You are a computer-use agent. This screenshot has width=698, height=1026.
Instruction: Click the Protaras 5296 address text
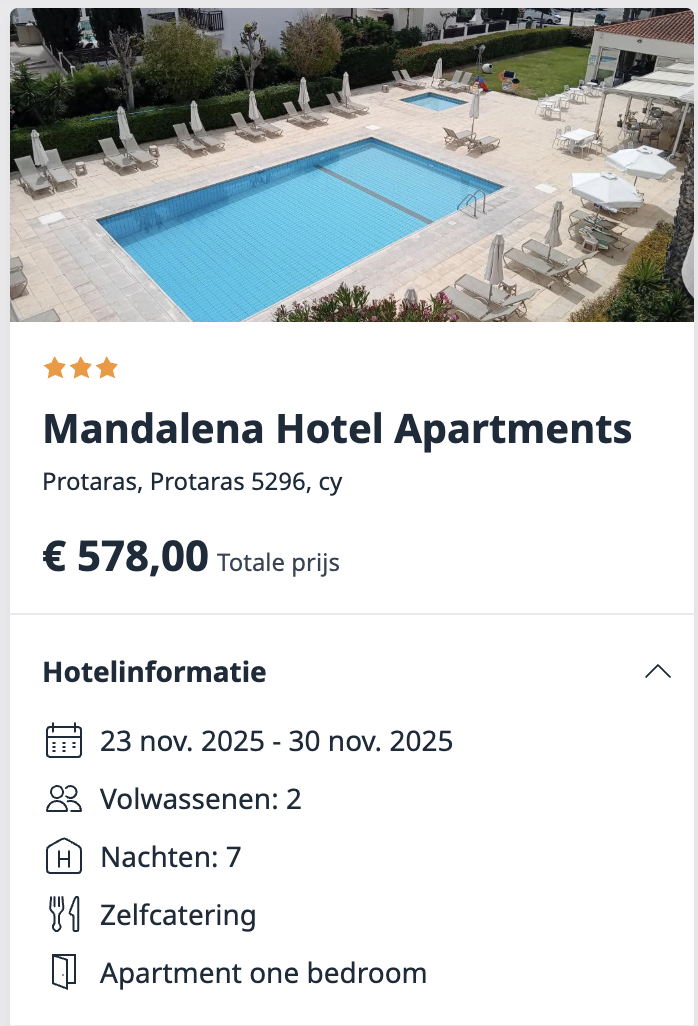pos(192,482)
